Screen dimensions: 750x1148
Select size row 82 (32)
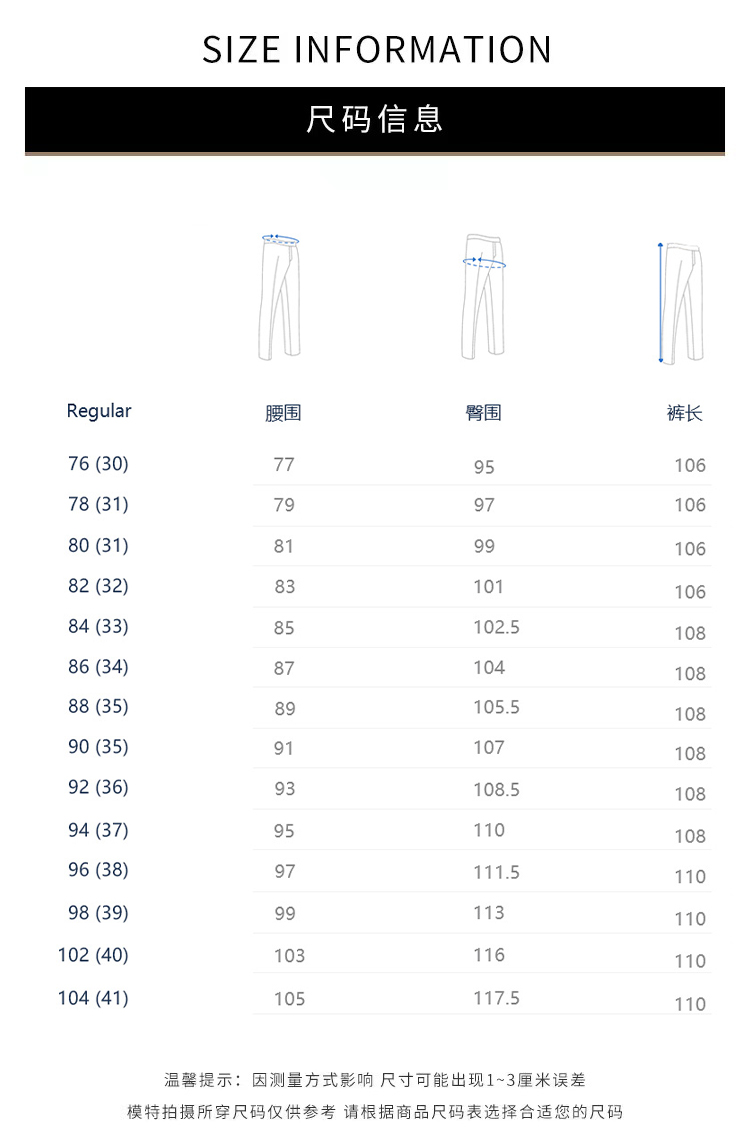pyautogui.click(x=98, y=586)
